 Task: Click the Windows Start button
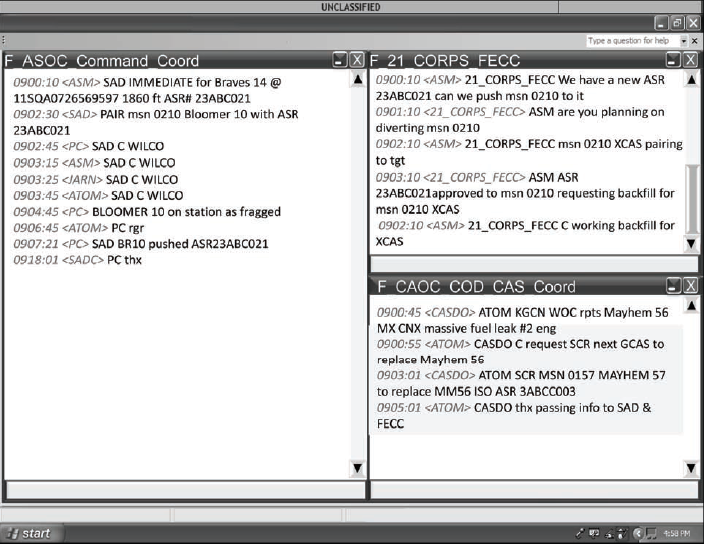(28, 533)
